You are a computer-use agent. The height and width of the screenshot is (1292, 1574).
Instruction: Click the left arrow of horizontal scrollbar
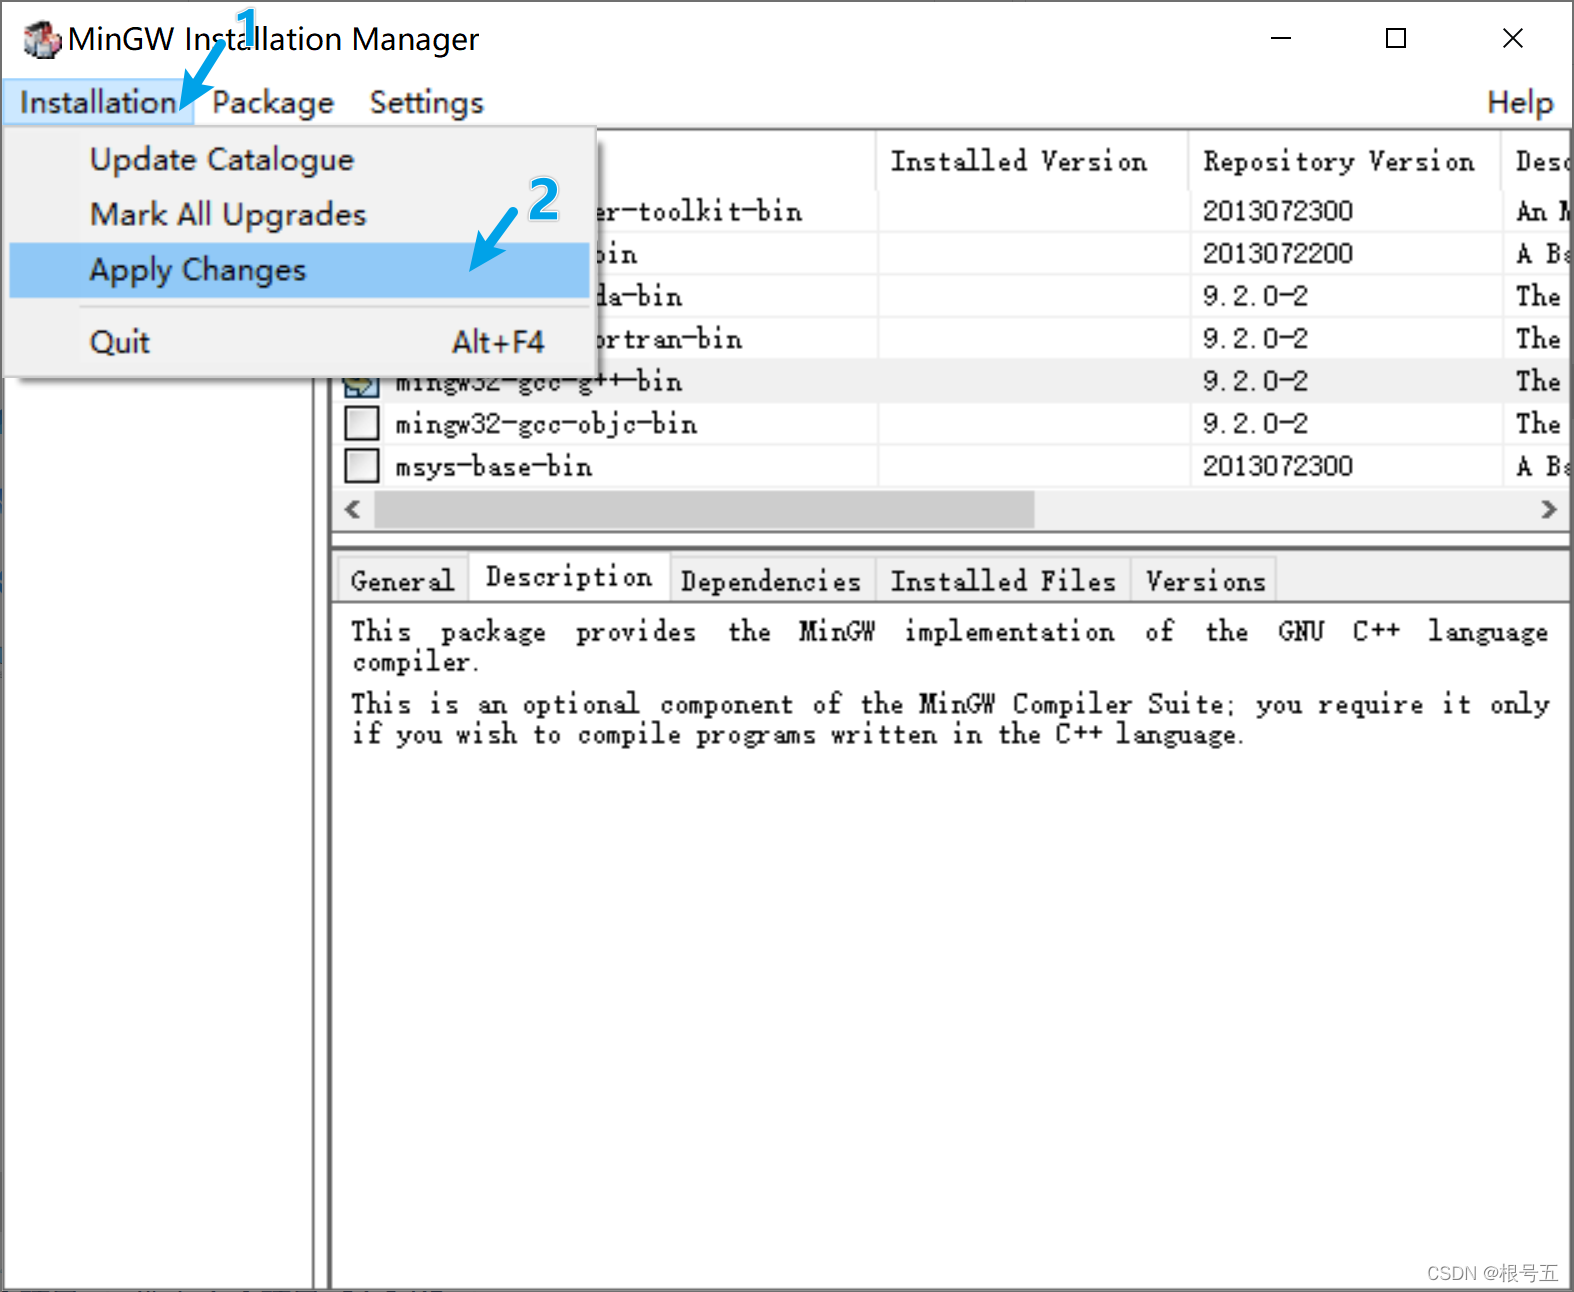pyautogui.click(x=352, y=509)
